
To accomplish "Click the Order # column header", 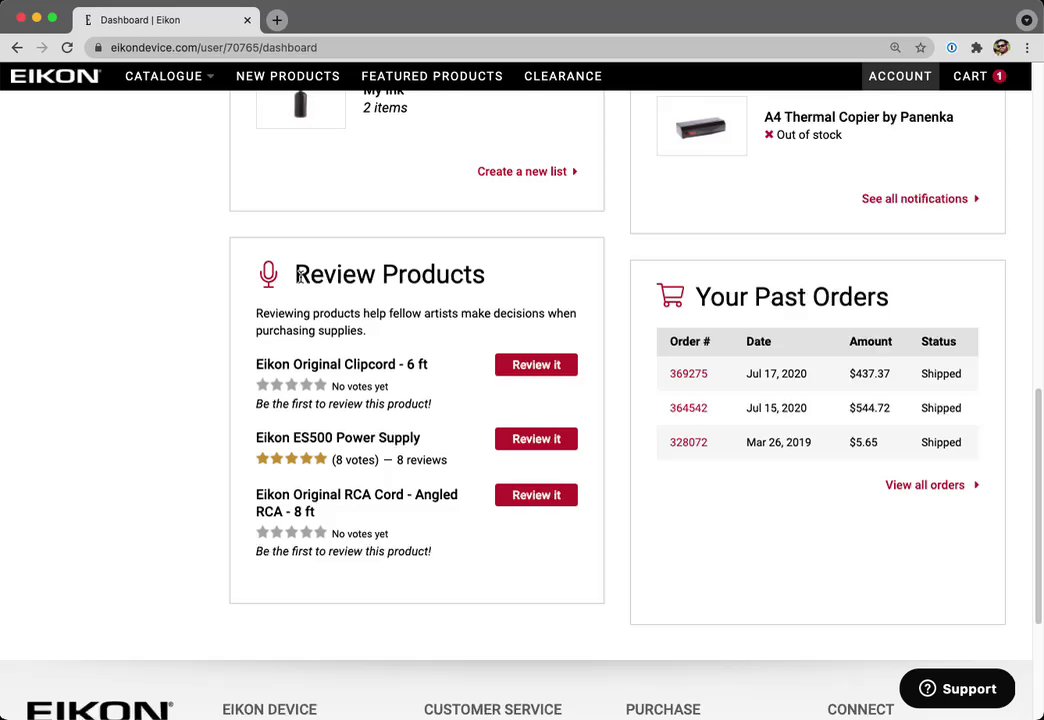I will (690, 341).
